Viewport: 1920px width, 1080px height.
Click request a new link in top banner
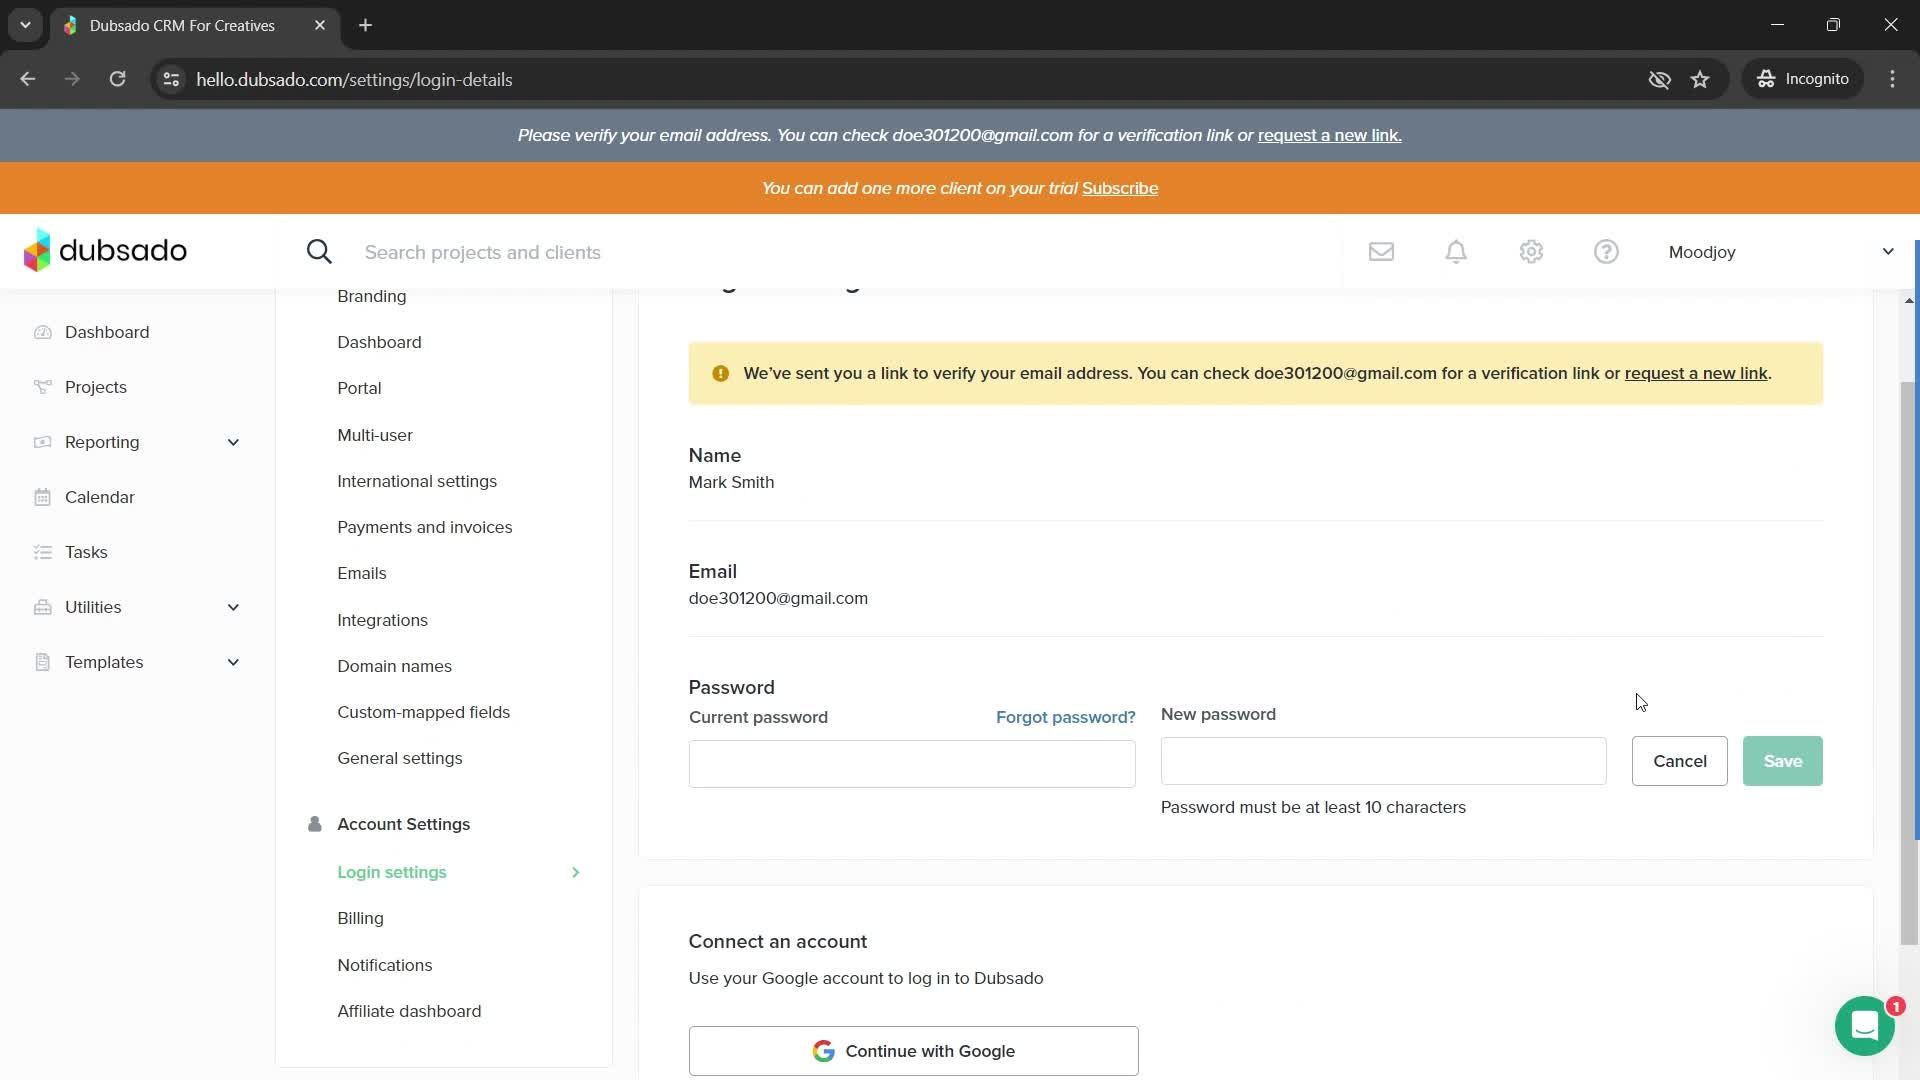pos(1329,135)
